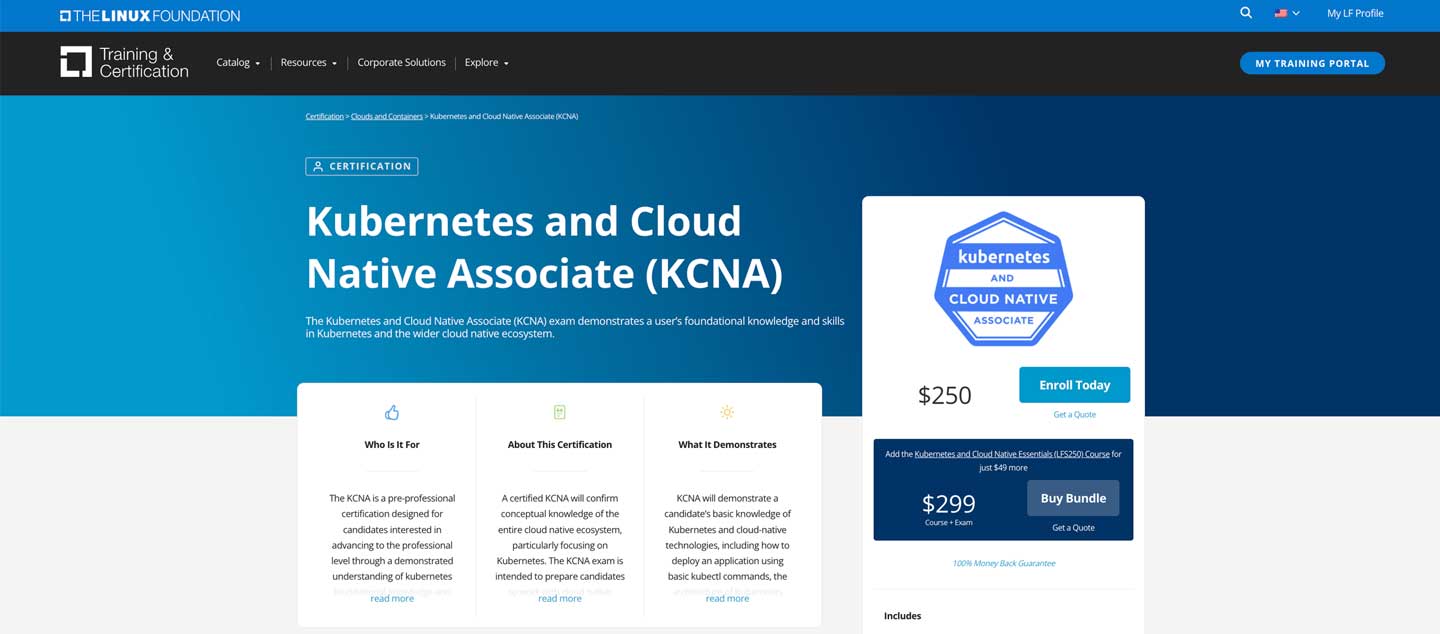1440x634 pixels.
Task: Open the Certification breadcrumb link
Action: (324, 116)
